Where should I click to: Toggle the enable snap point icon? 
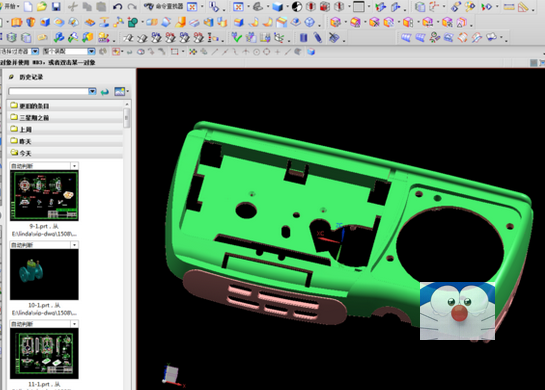point(193,52)
